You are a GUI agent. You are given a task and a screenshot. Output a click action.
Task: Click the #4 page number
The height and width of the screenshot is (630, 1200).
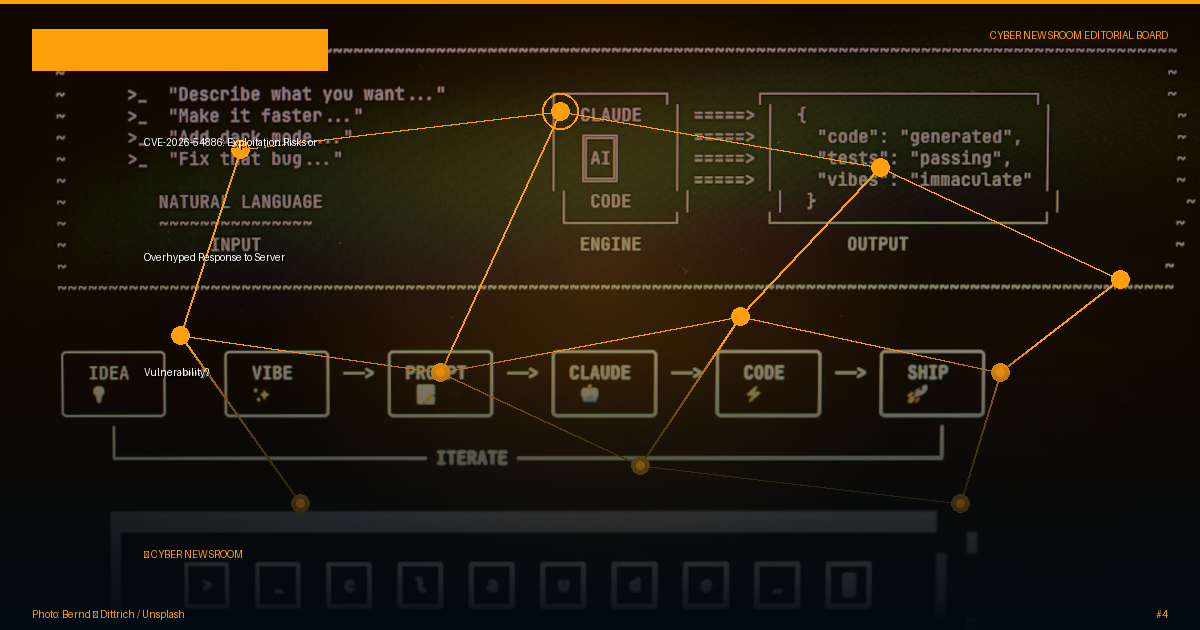pos(1162,614)
